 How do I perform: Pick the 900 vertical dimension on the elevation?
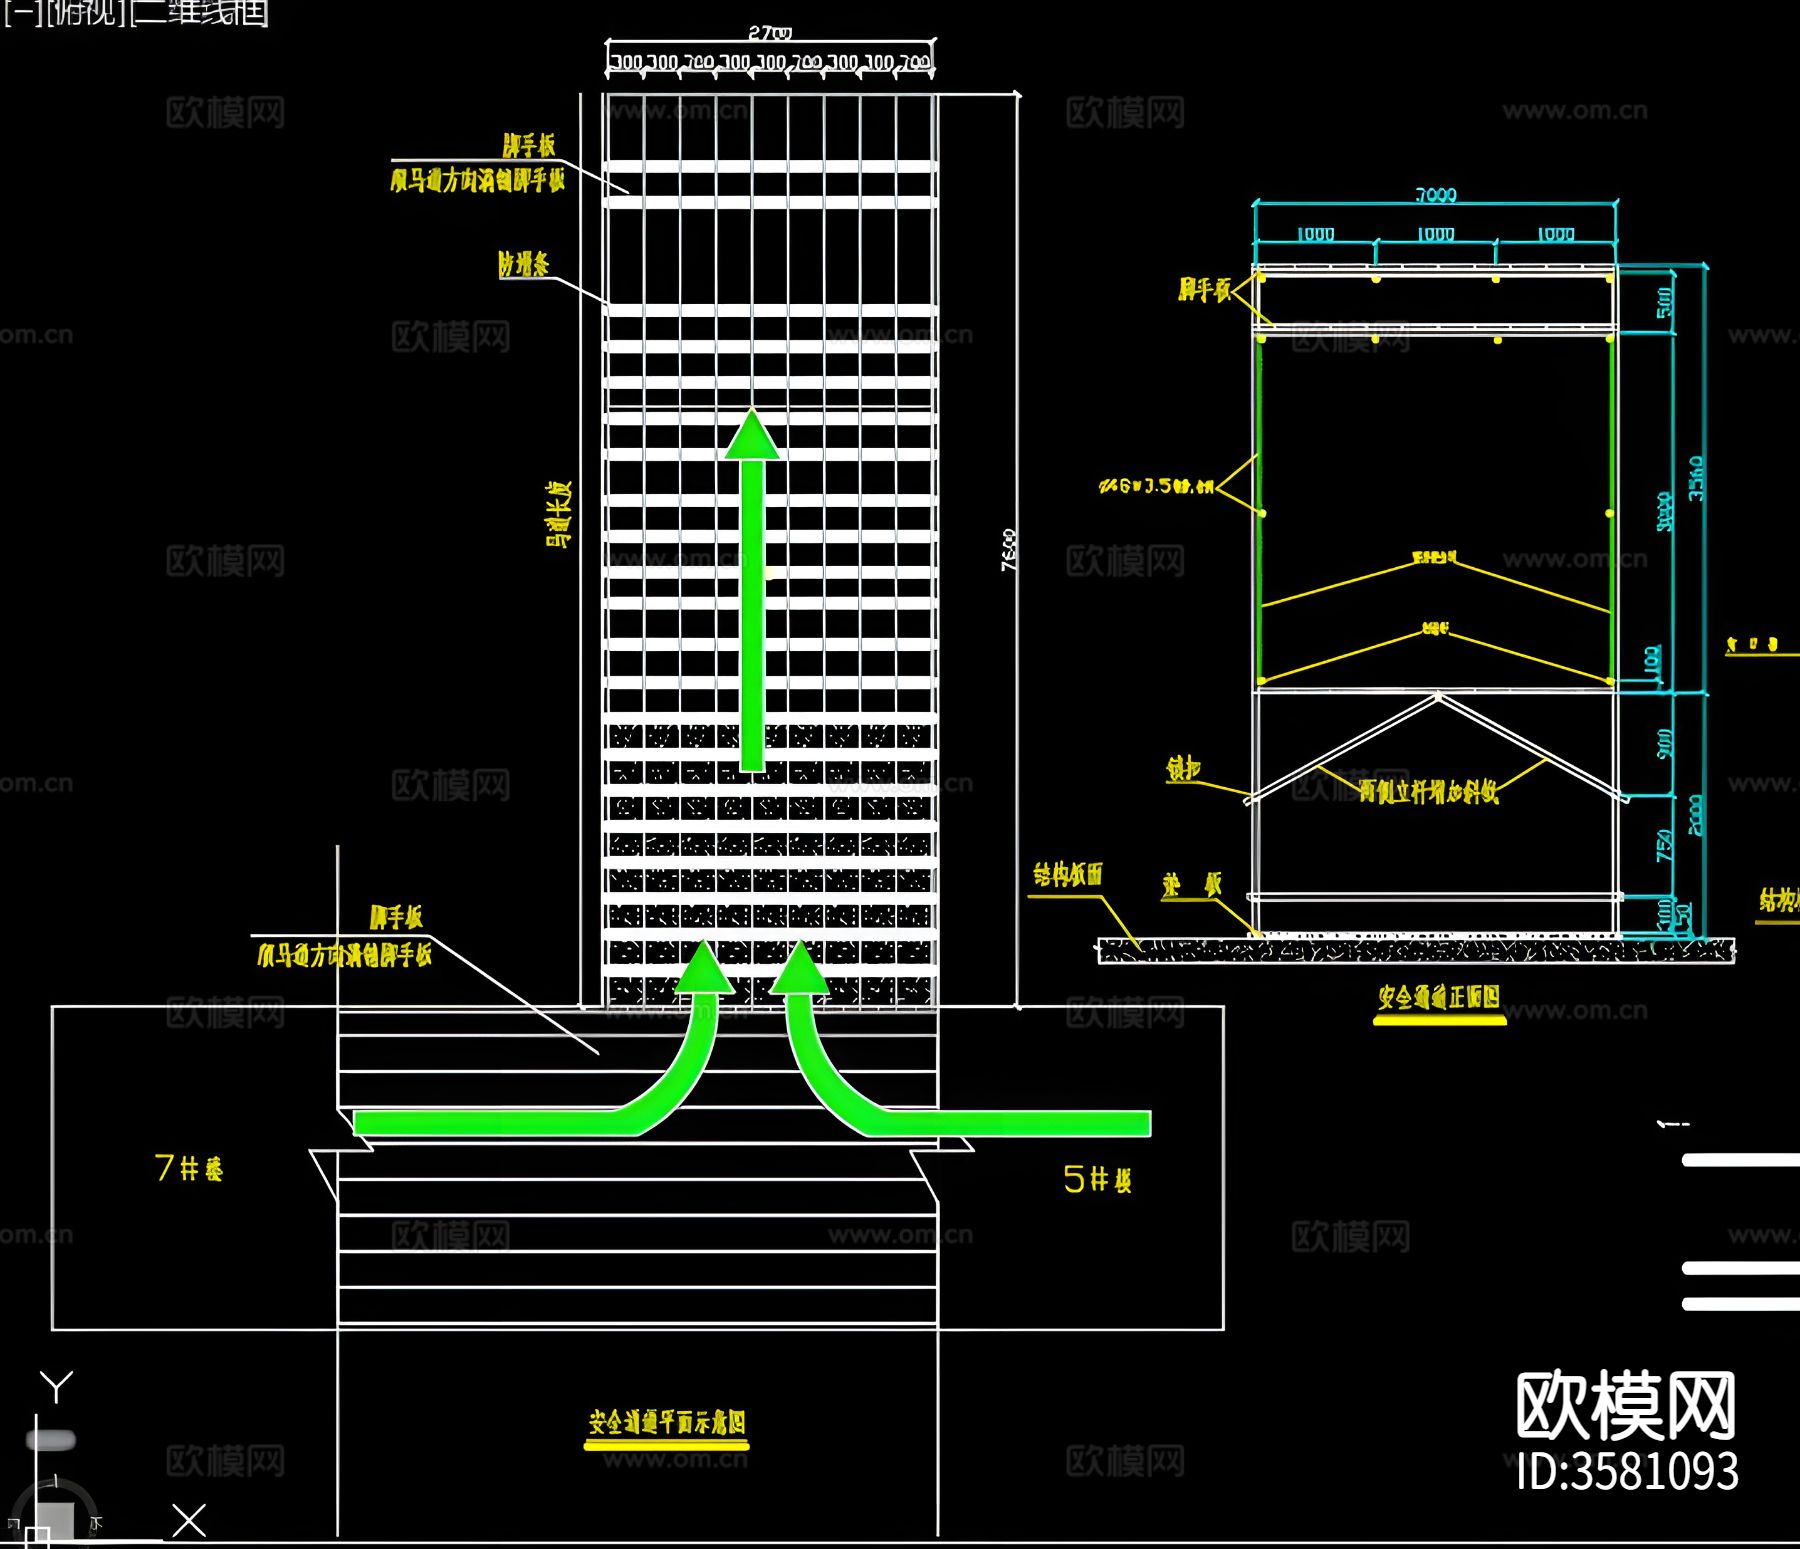click(1664, 743)
